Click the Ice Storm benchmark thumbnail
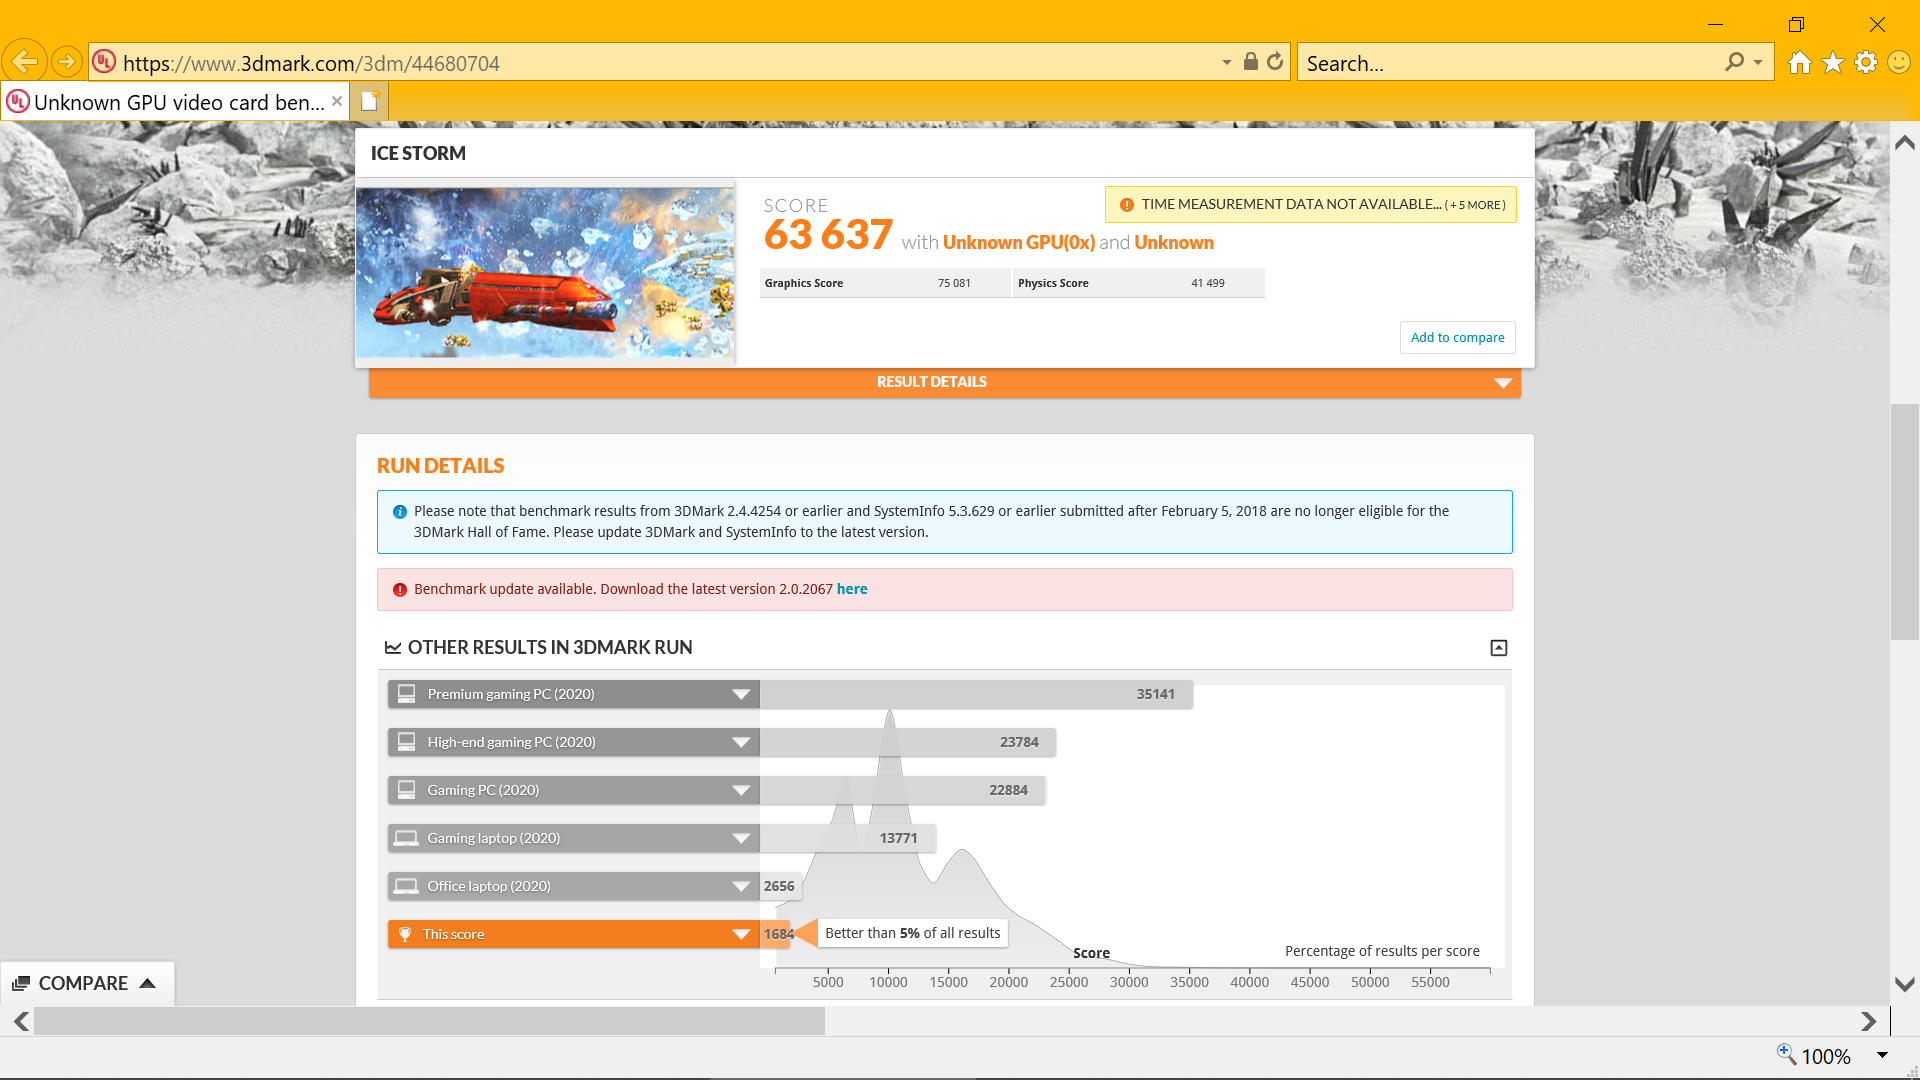Viewport: 1920px width, 1080px height. (x=545, y=272)
